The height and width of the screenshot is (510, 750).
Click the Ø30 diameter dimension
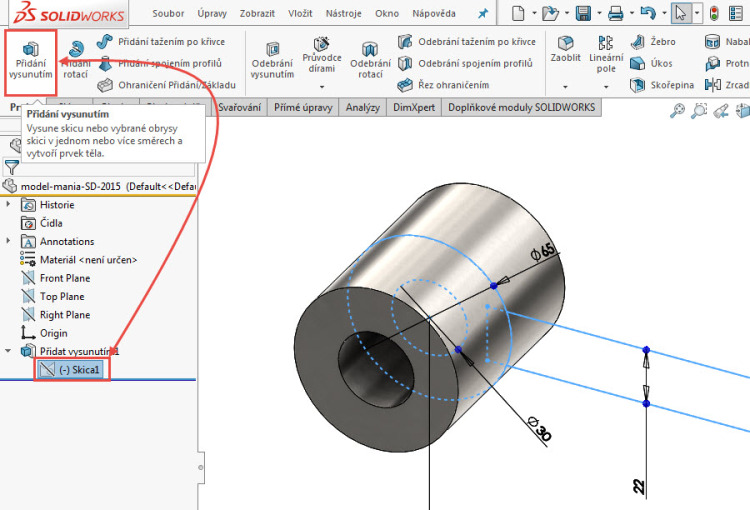(540, 428)
